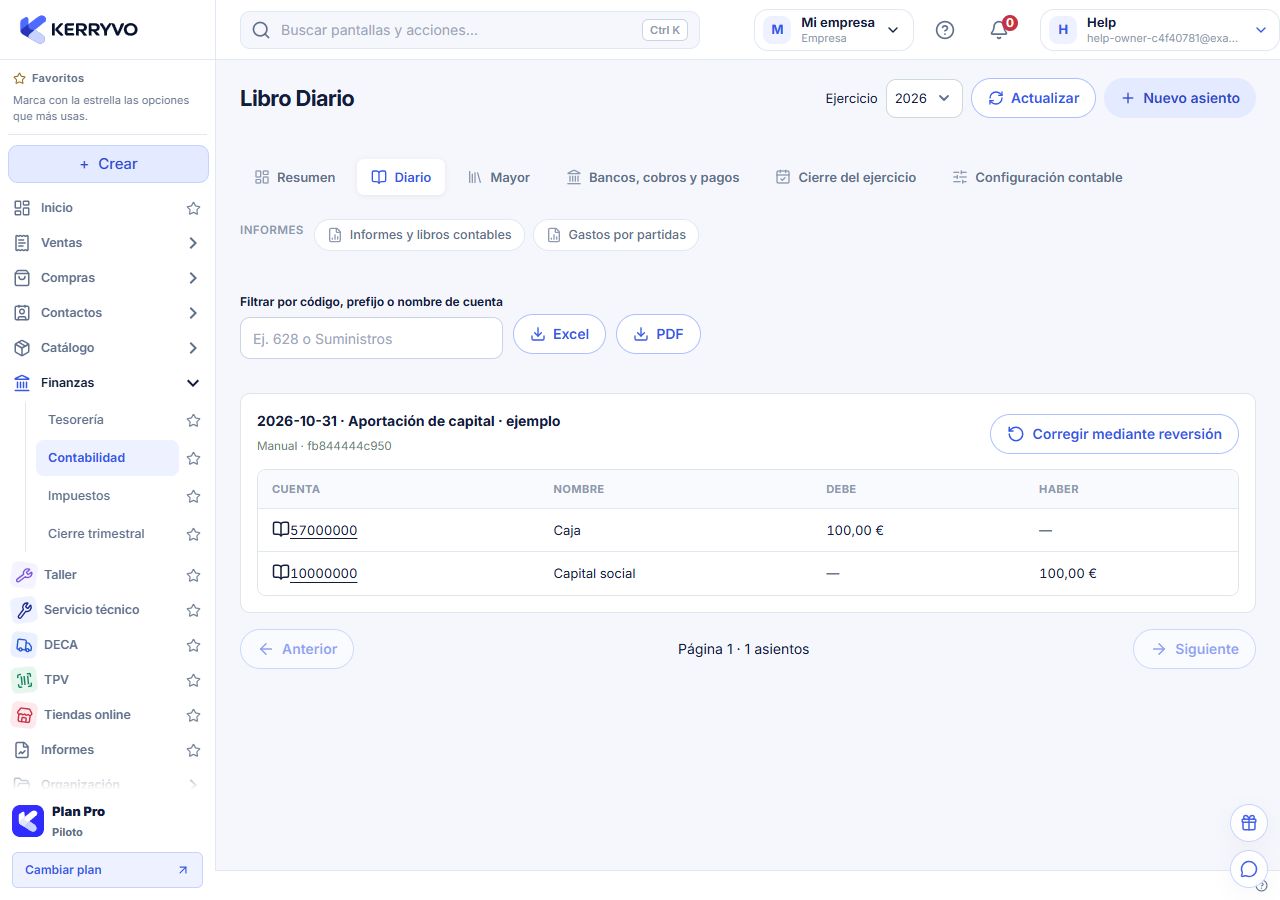Viewport: 1280px width, 900px height.
Task: Click the Servicio técnico icon
Action: click(24, 610)
